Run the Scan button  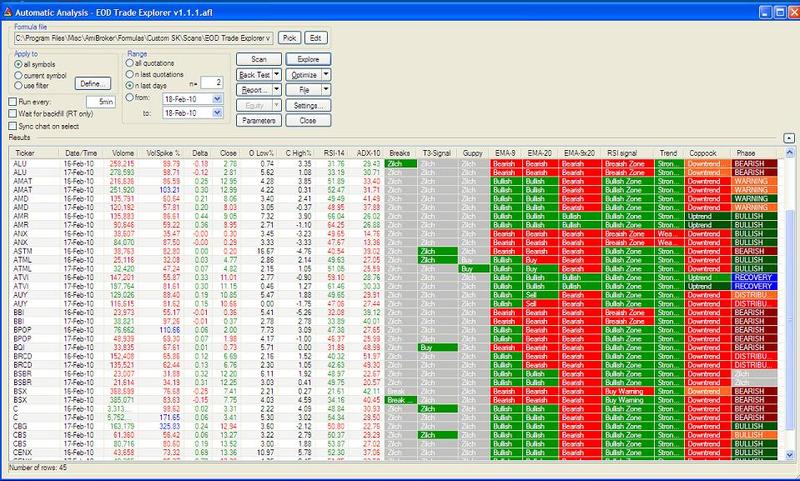point(259,59)
